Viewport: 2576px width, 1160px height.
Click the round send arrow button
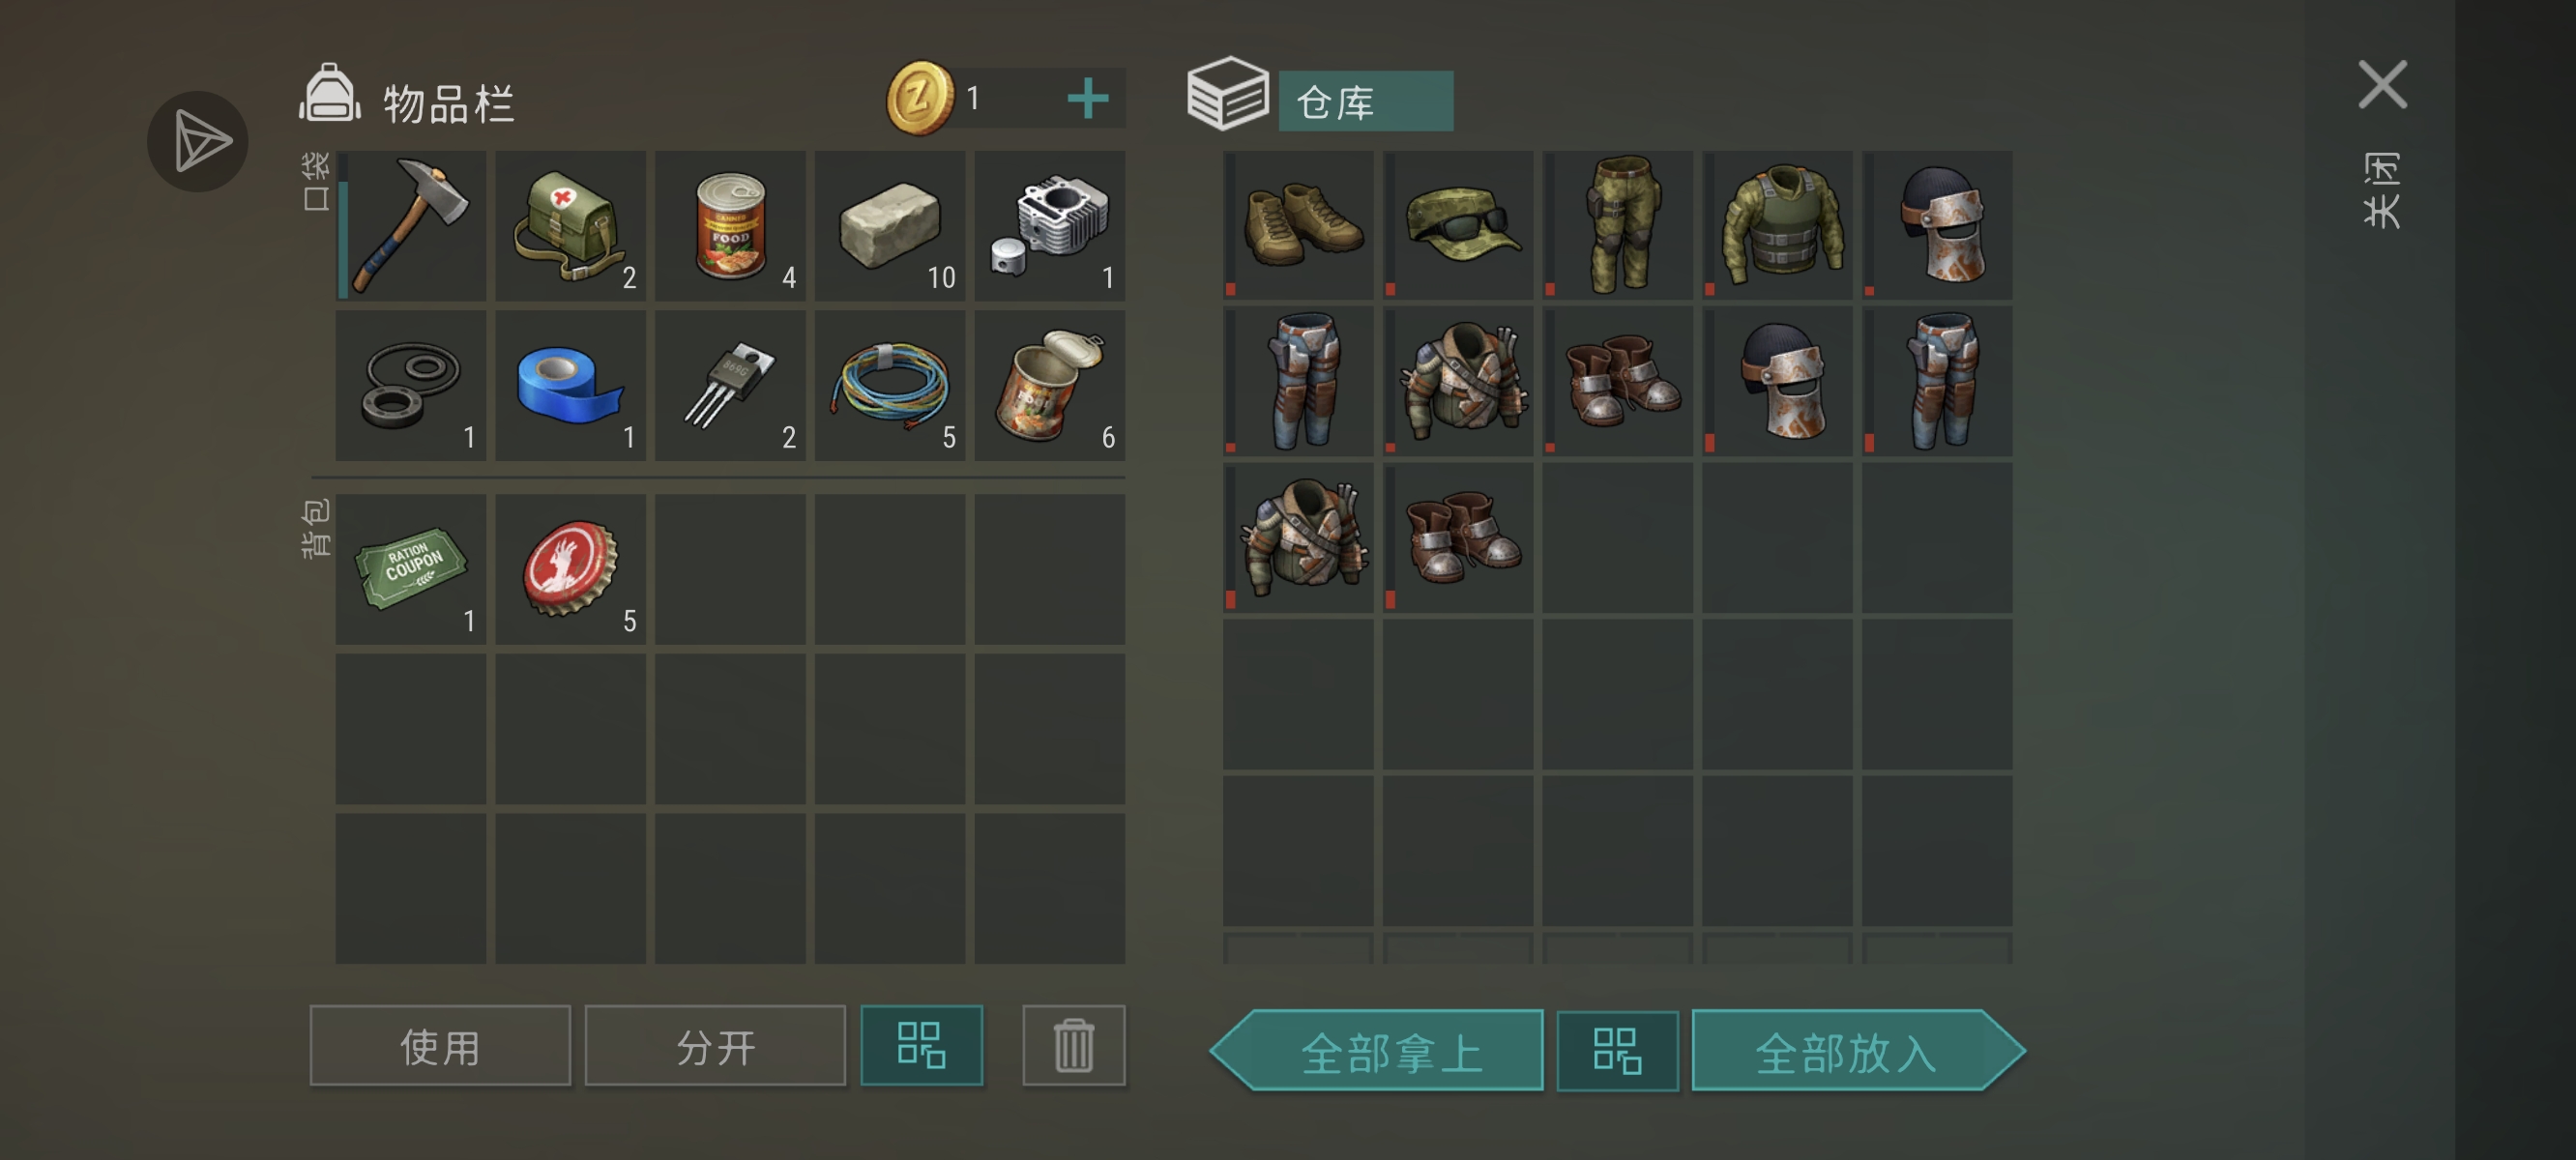[x=198, y=141]
